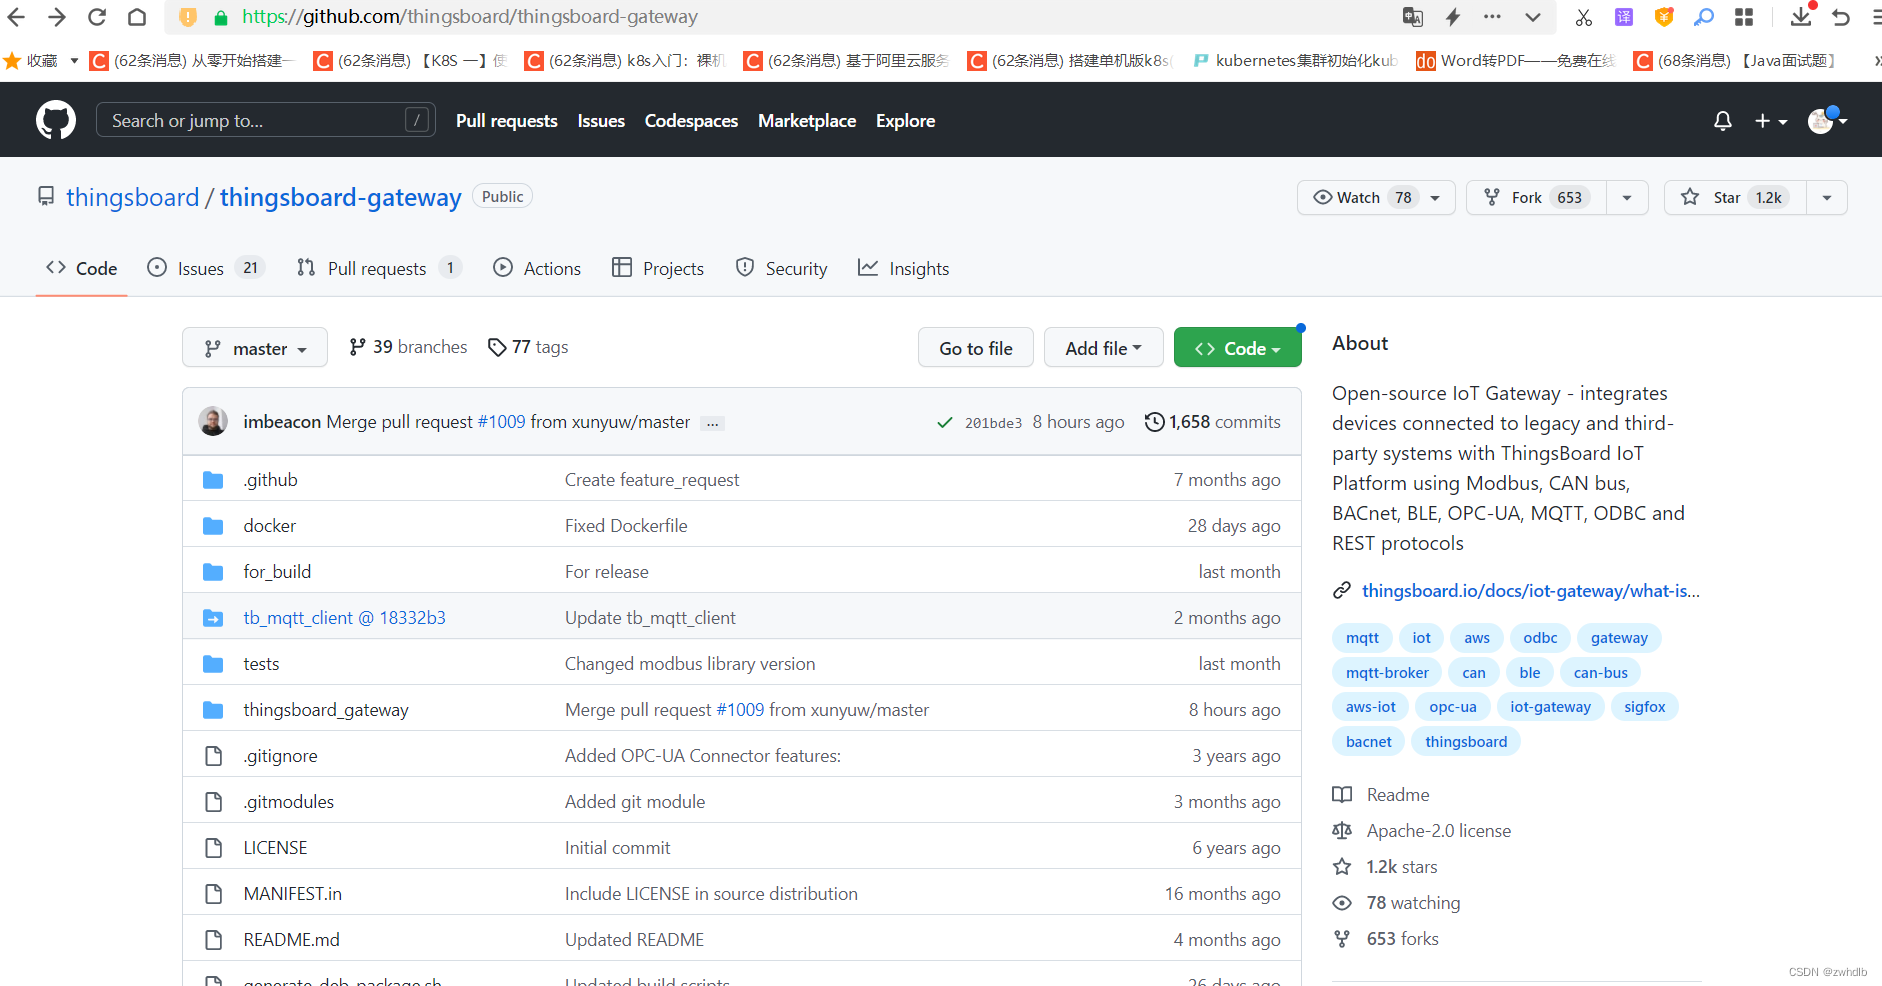Screen dimensions: 1882x986
Task: Click the slash shortcut icon in search box
Action: [417, 120]
